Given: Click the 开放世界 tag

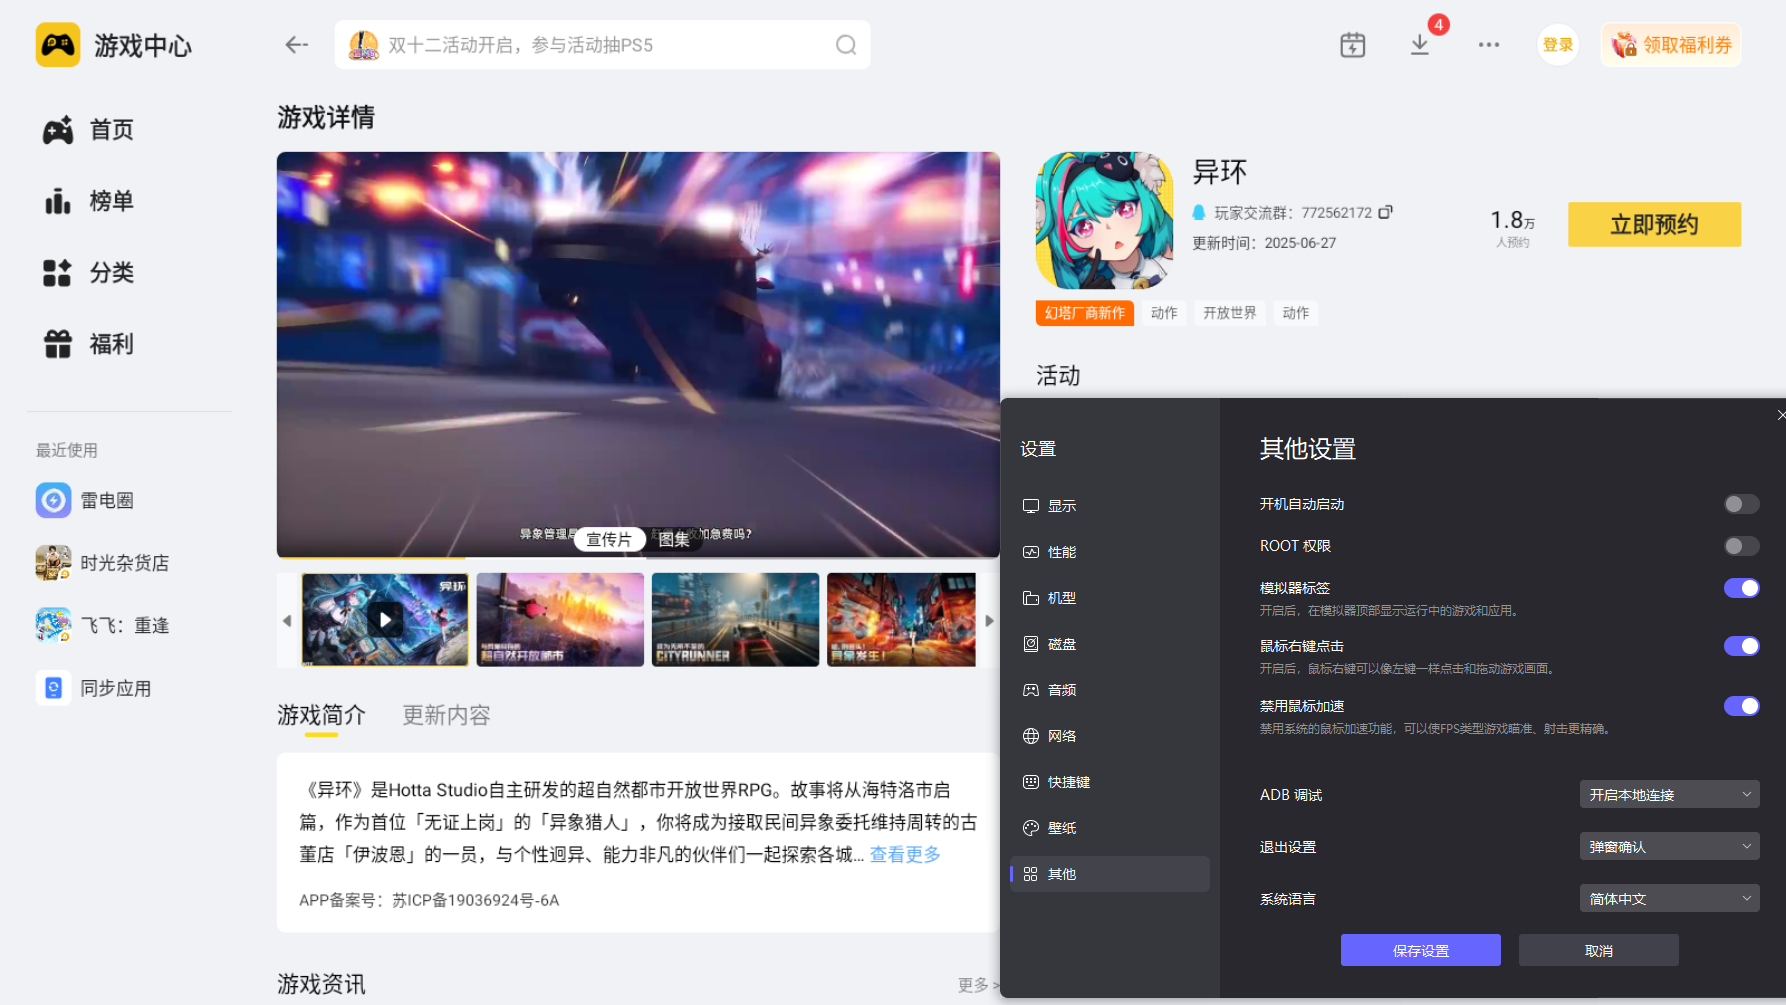Looking at the screenshot, I should coord(1229,313).
